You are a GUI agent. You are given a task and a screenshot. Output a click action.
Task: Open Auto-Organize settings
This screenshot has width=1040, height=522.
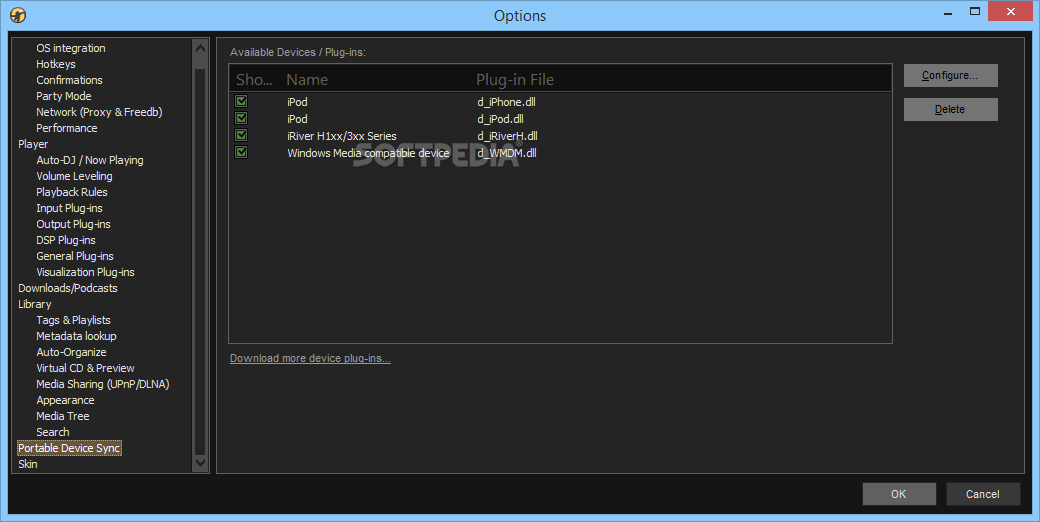pyautogui.click(x=71, y=352)
